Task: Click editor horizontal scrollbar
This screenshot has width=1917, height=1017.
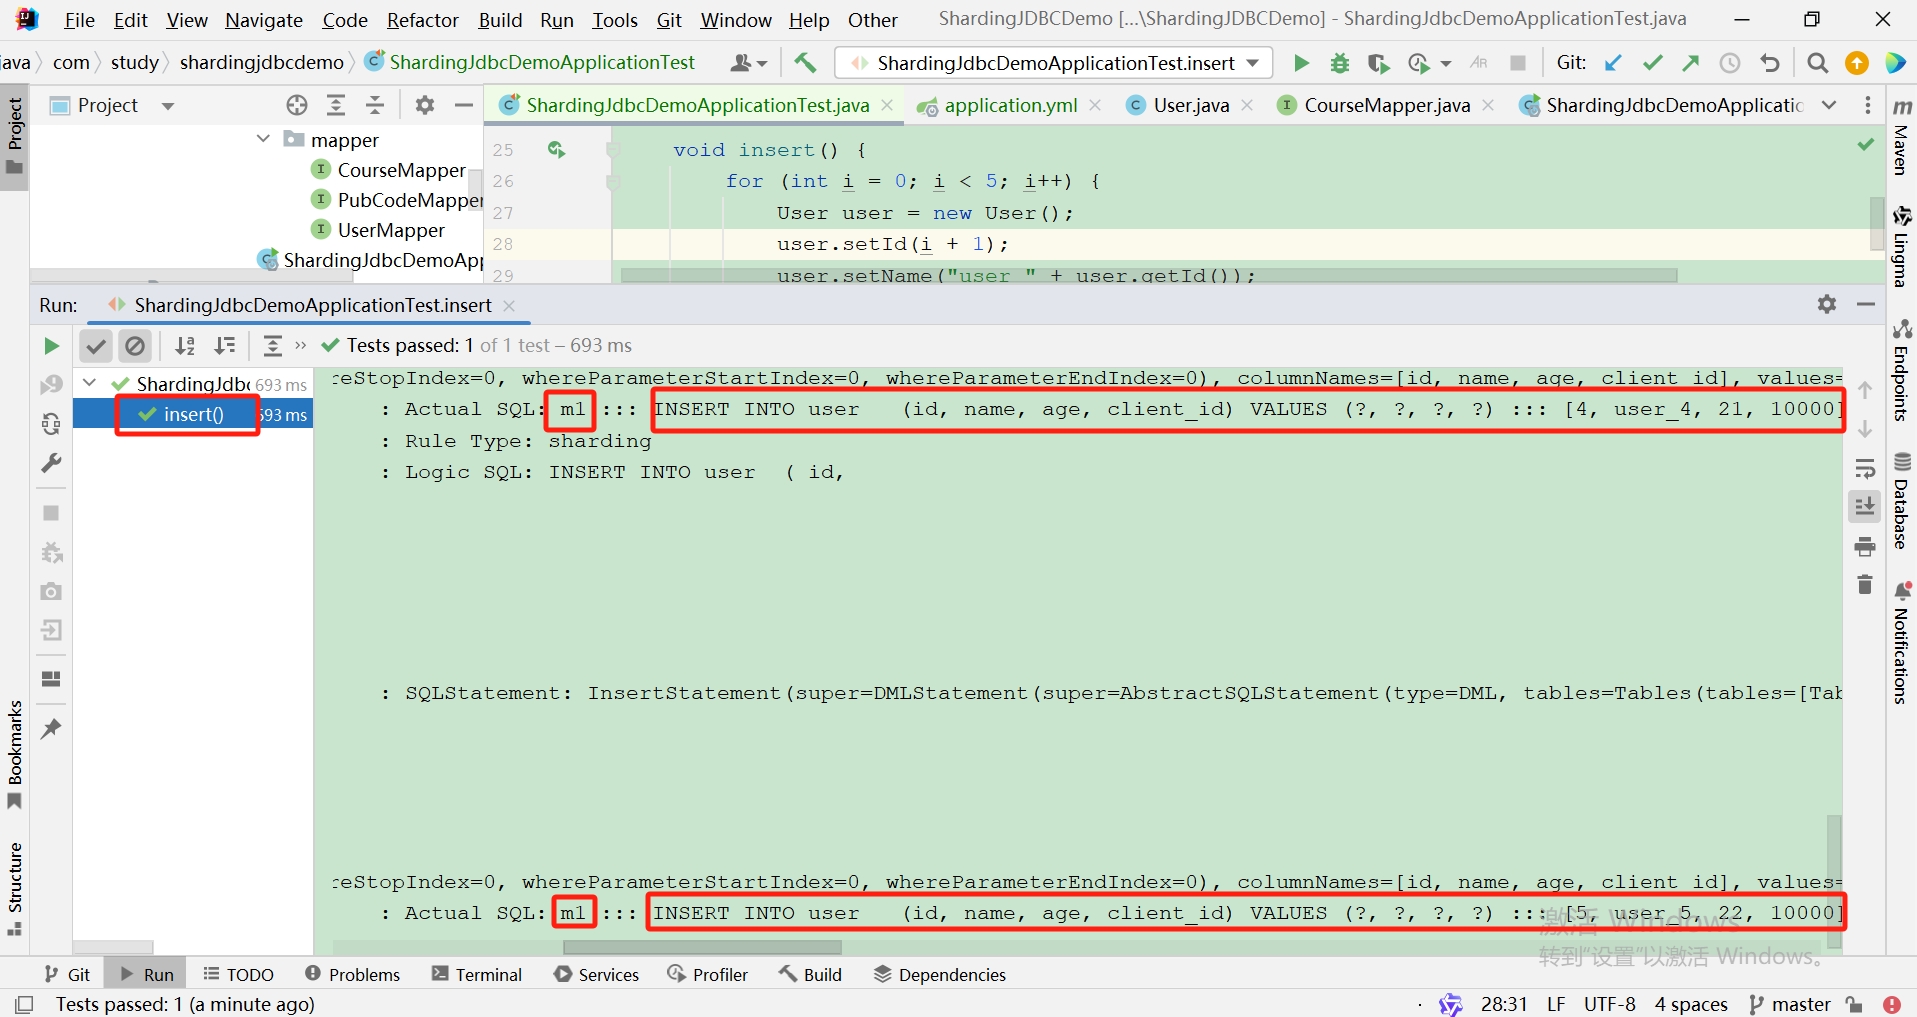Action: [1148, 275]
